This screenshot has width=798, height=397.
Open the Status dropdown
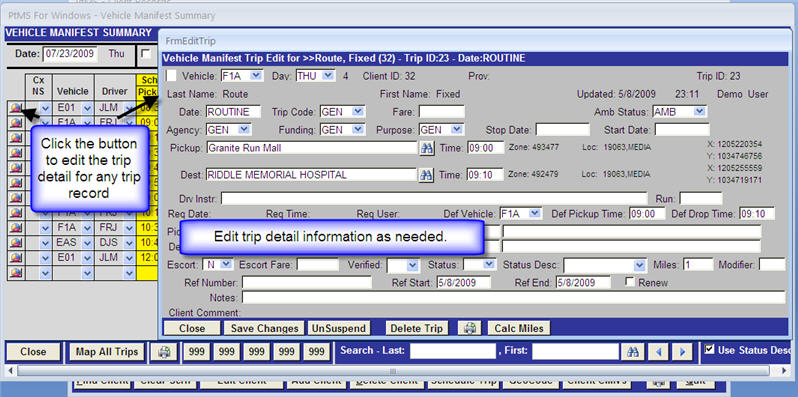pos(489,265)
